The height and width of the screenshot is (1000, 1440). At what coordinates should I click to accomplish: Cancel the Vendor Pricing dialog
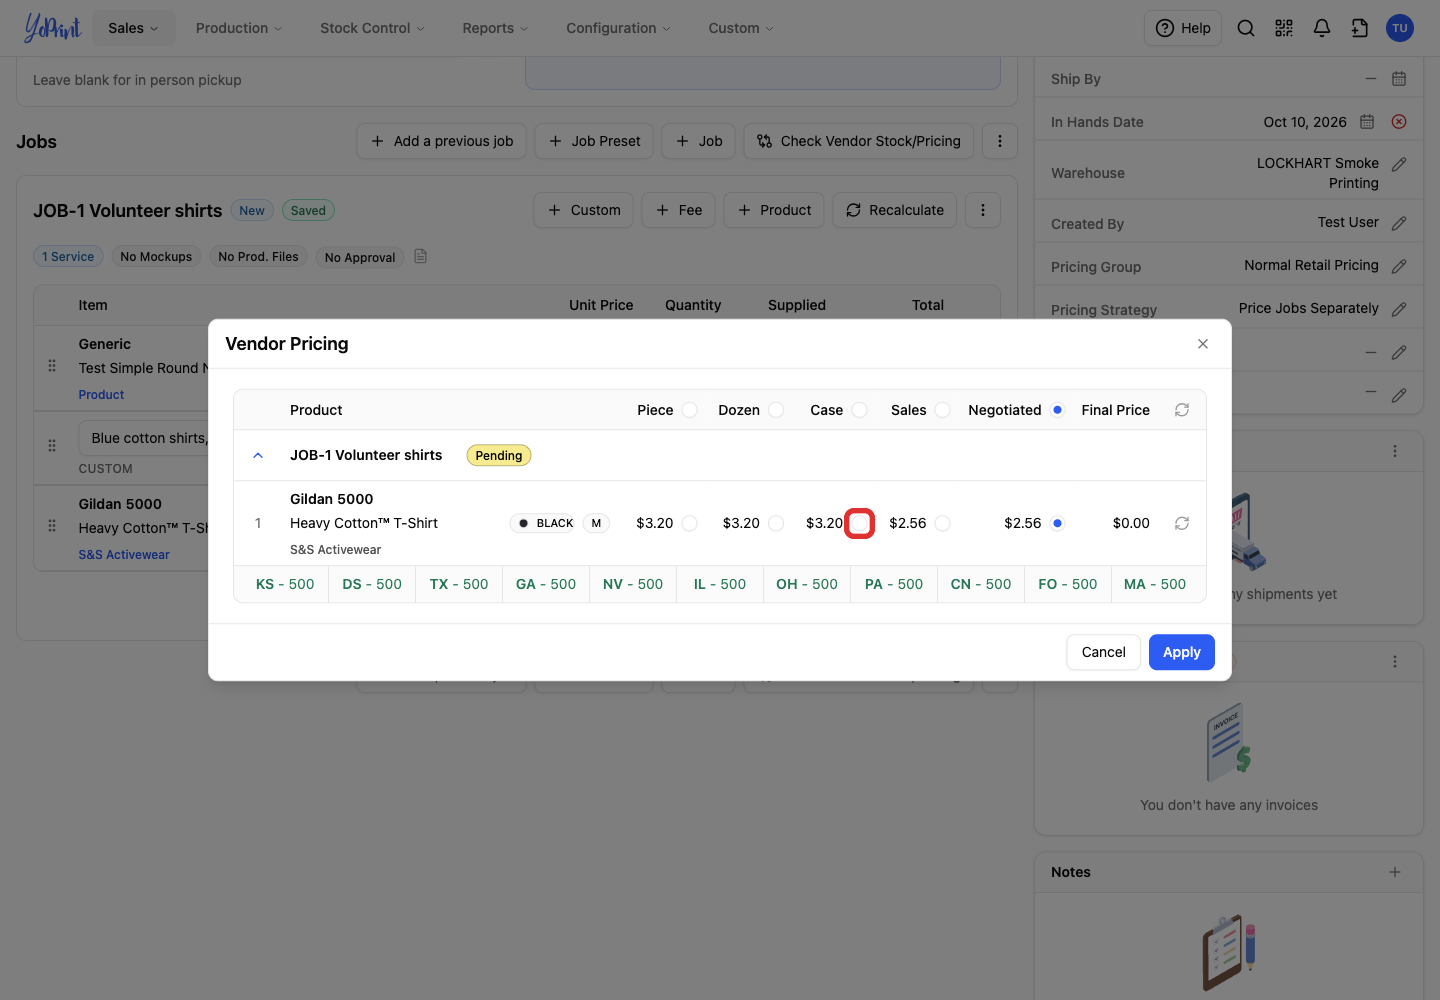click(1104, 652)
